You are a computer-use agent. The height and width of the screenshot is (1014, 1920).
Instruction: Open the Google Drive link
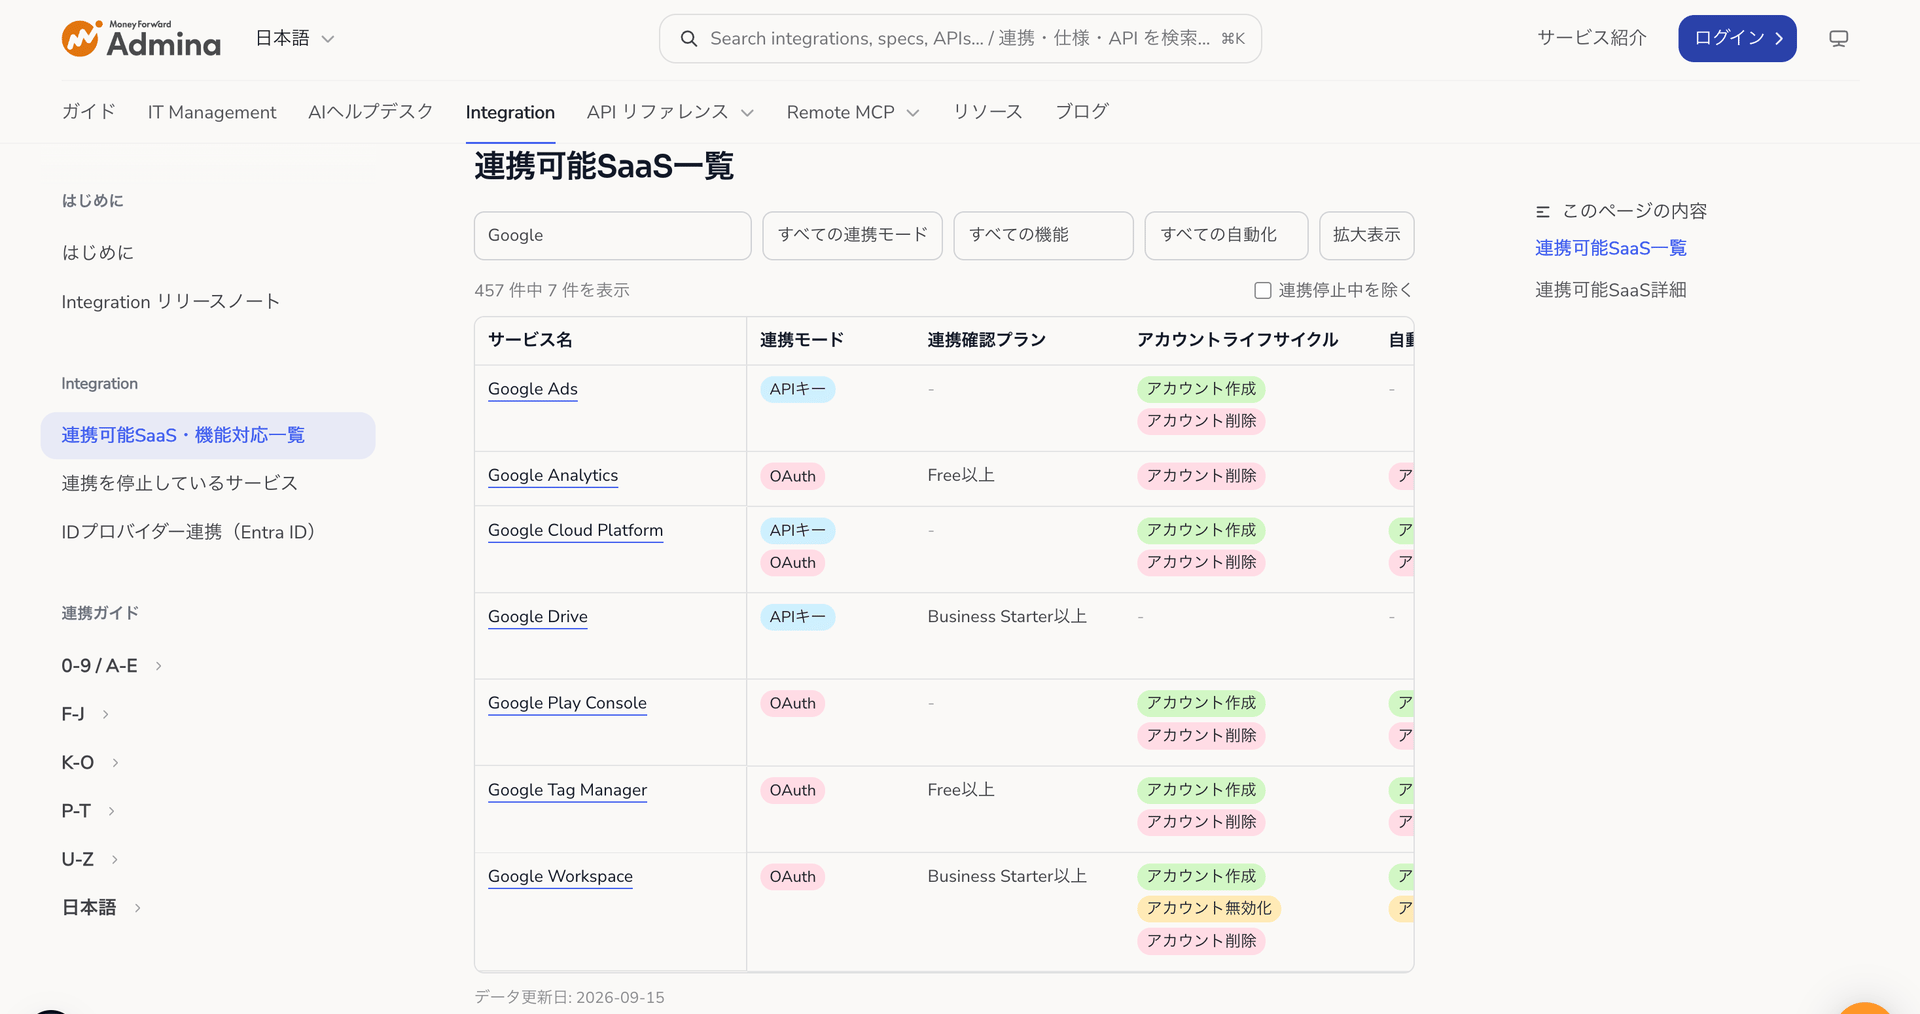pyautogui.click(x=538, y=617)
